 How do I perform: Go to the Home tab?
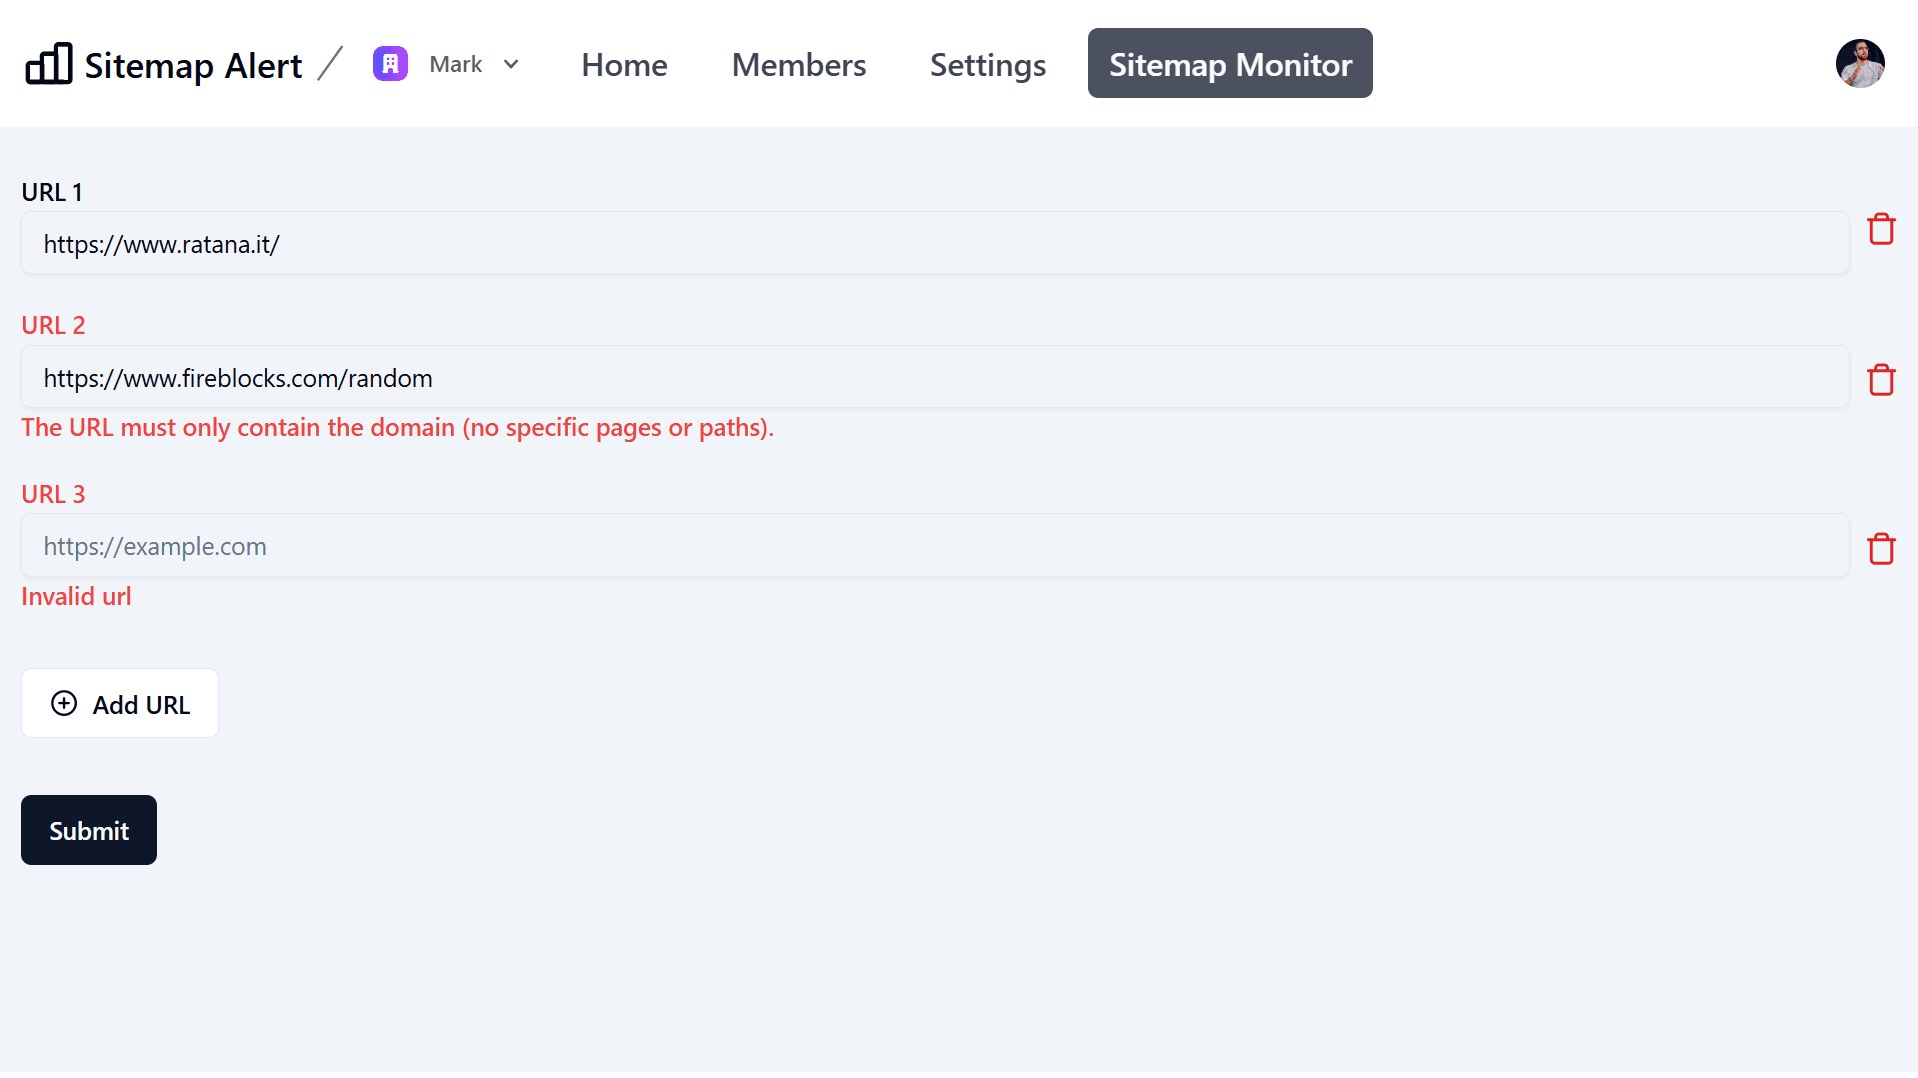624,64
